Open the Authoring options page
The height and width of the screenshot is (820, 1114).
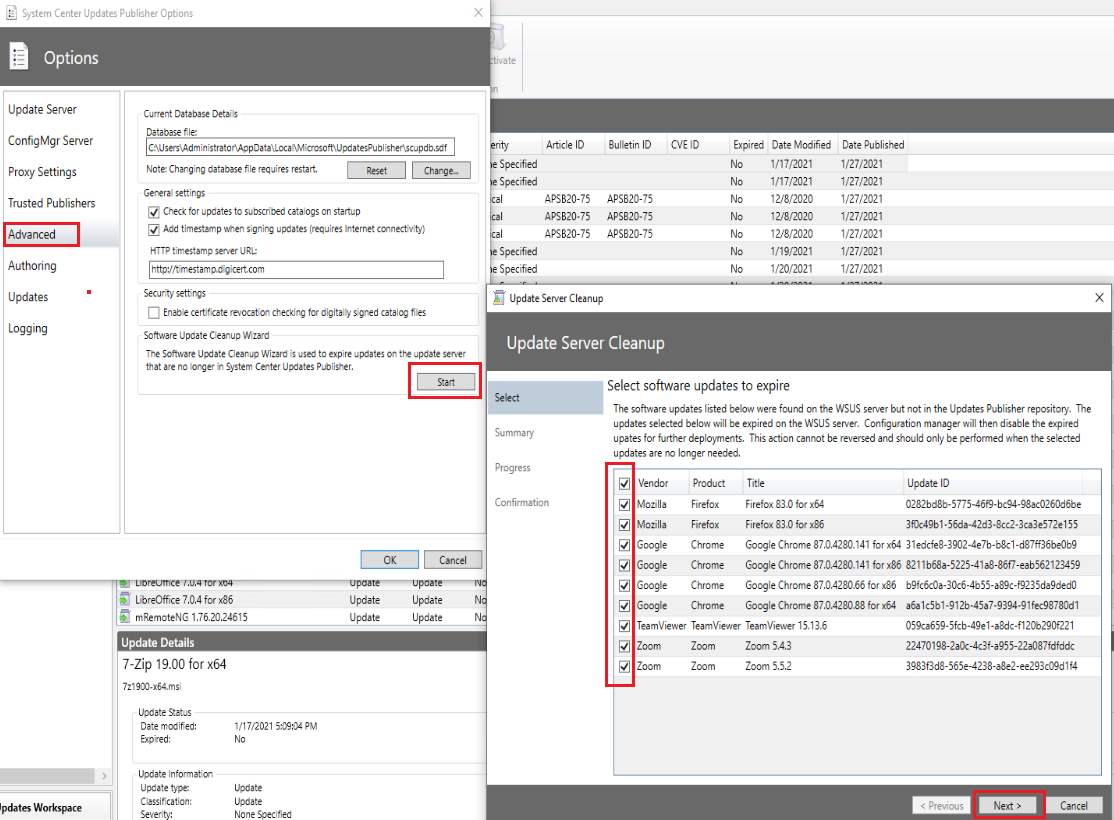[x=32, y=266]
